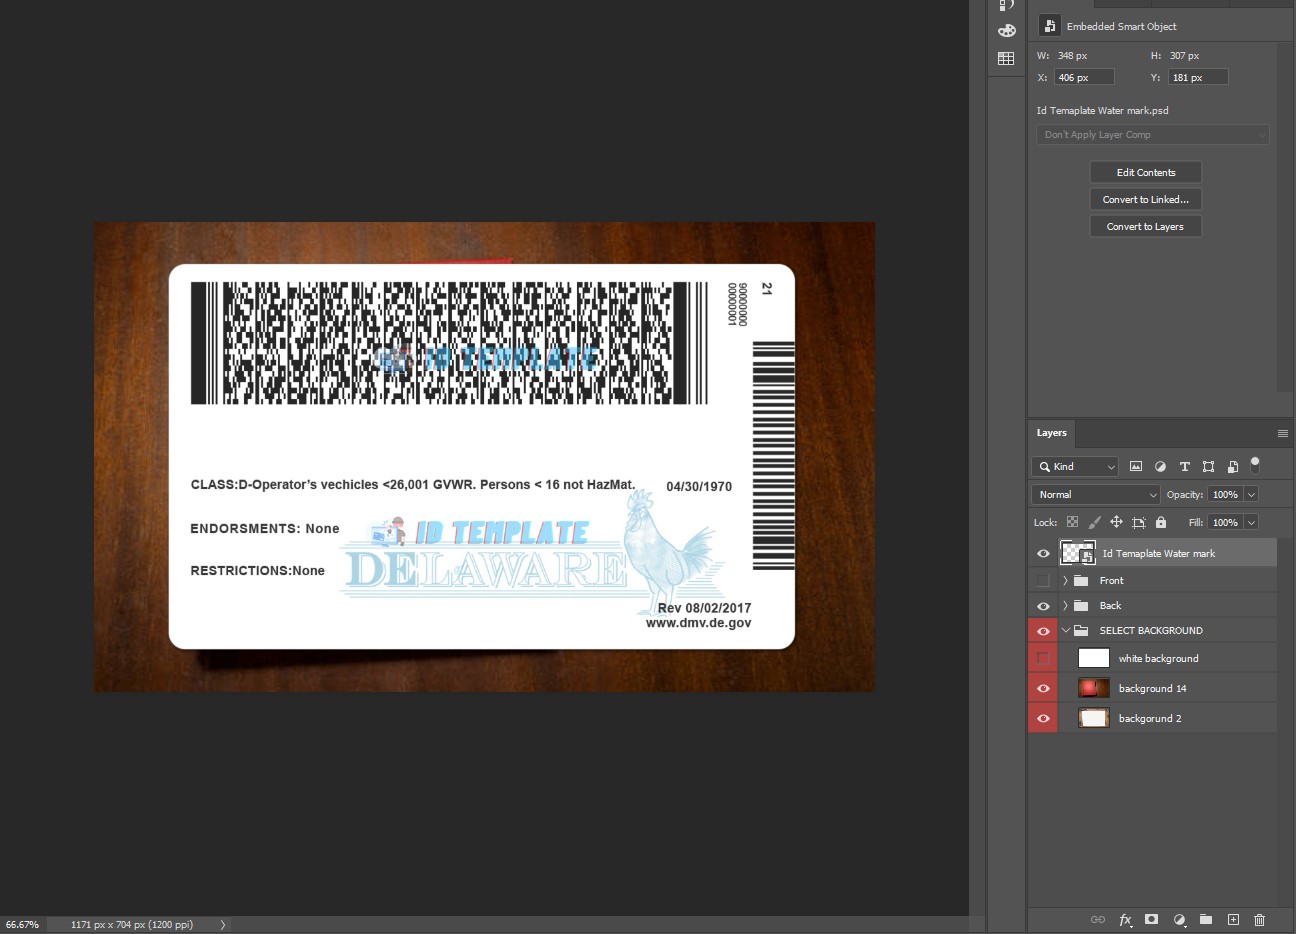Hide the SELECT BACKGROUND group
1296x934 pixels.
[x=1043, y=631]
